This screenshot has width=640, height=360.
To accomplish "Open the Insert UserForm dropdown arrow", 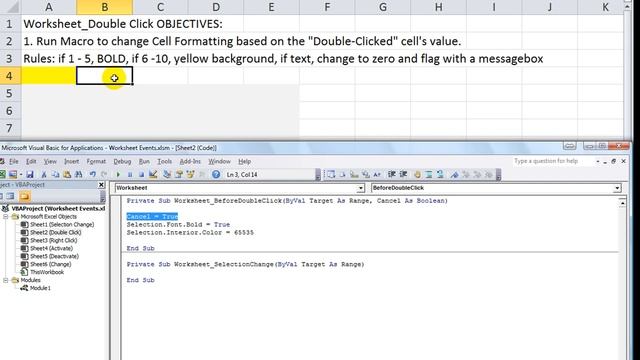I will 20,175.
